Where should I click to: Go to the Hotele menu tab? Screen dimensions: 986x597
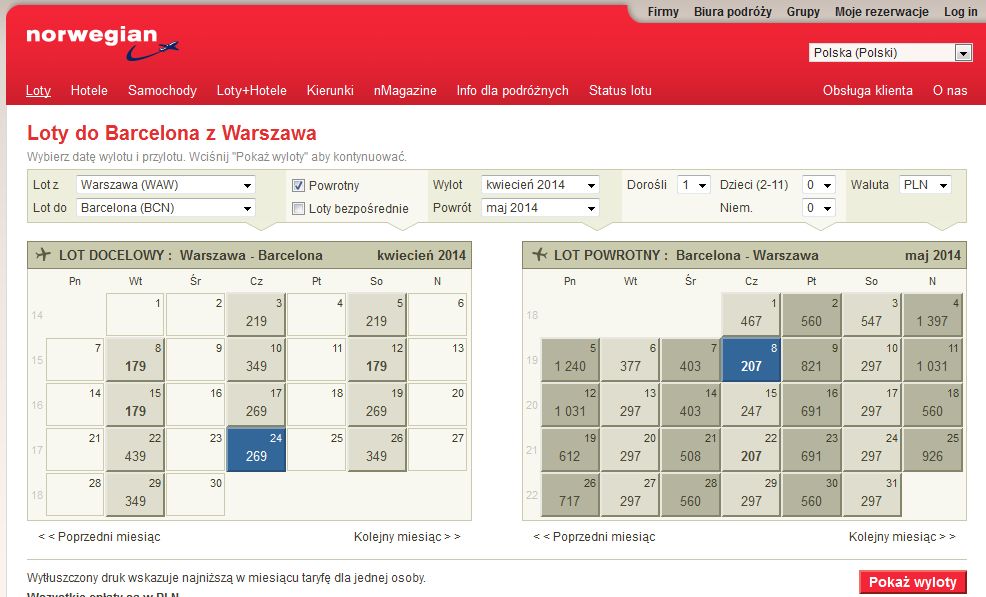coord(89,91)
